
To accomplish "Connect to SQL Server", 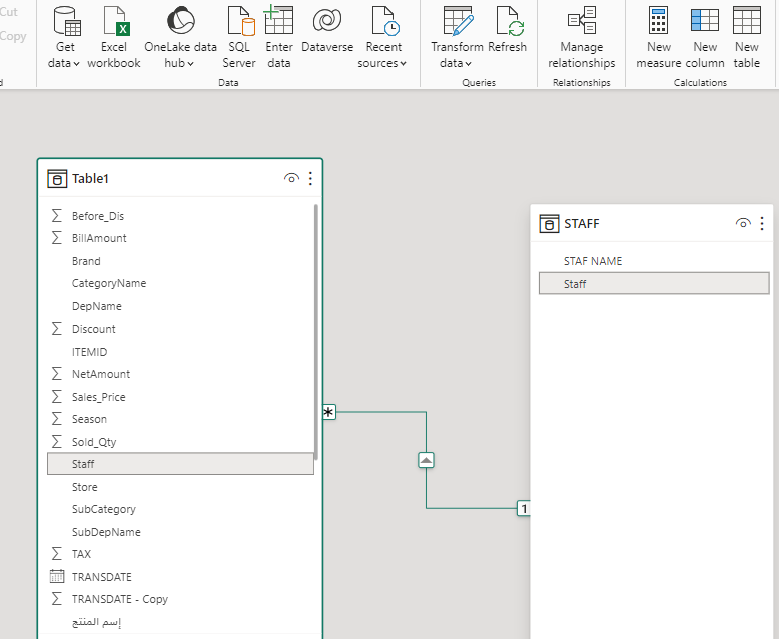I will pos(239,38).
